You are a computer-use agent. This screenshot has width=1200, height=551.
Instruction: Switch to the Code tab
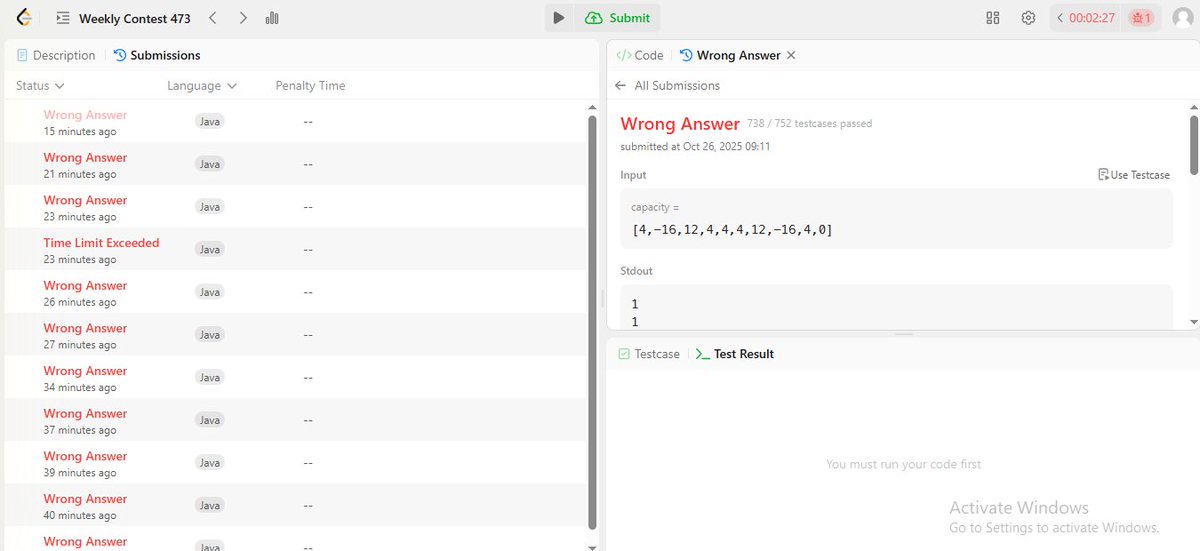coord(640,56)
